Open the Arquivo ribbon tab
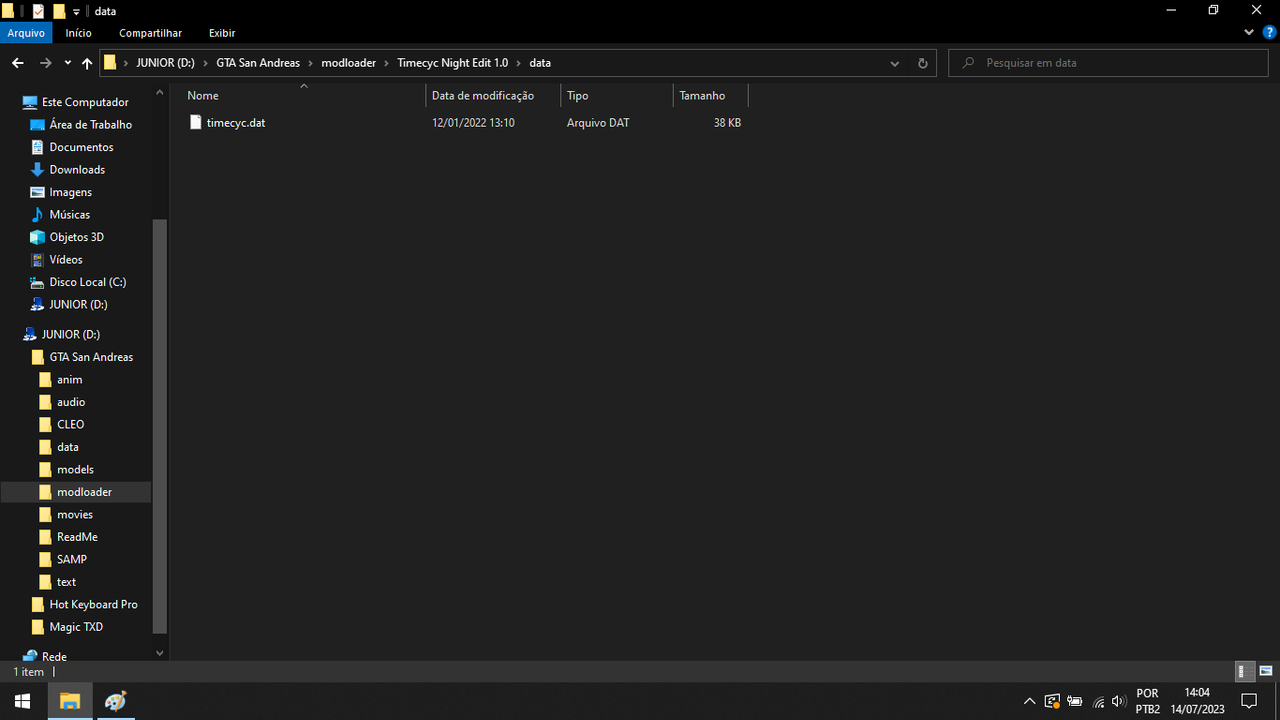 click(x=26, y=33)
